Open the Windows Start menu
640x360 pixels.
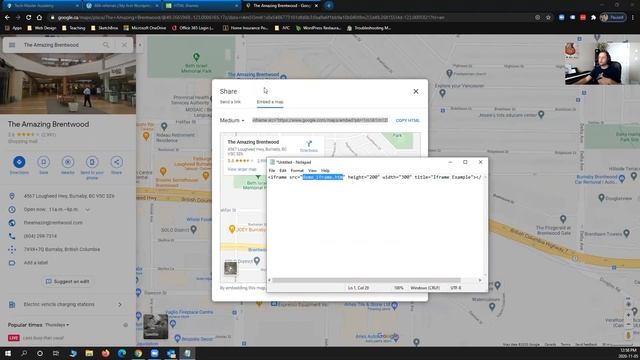click(x=8, y=353)
